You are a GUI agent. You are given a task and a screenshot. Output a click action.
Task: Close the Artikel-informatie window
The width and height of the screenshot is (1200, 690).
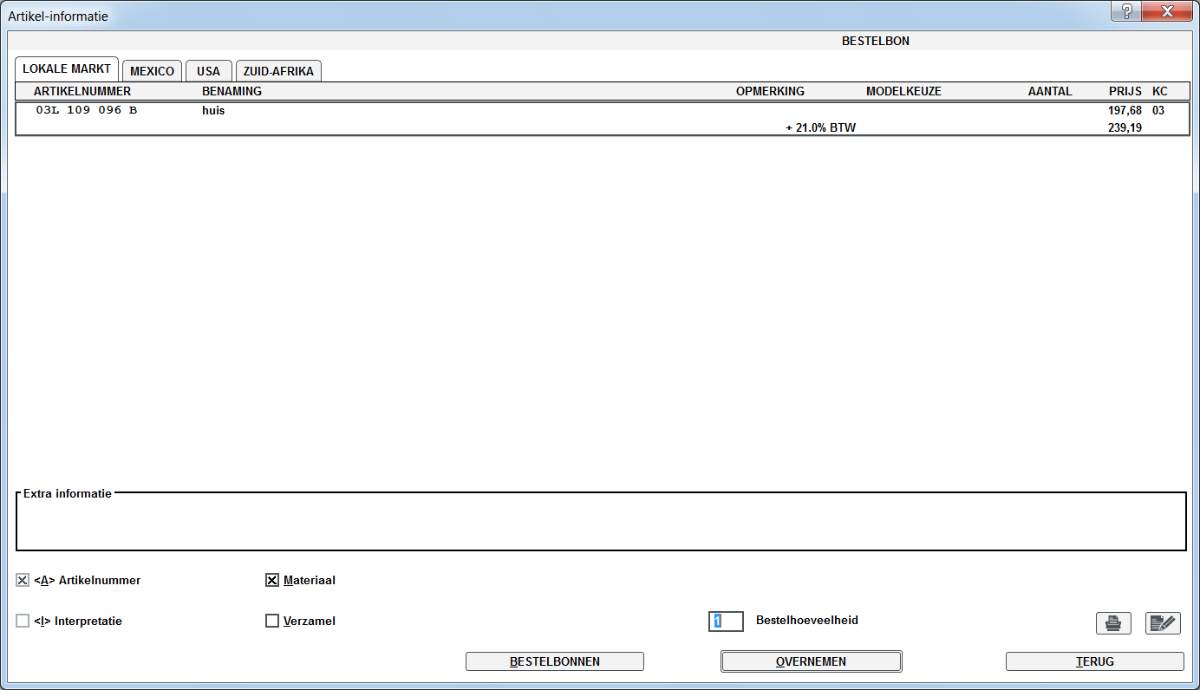1167,11
